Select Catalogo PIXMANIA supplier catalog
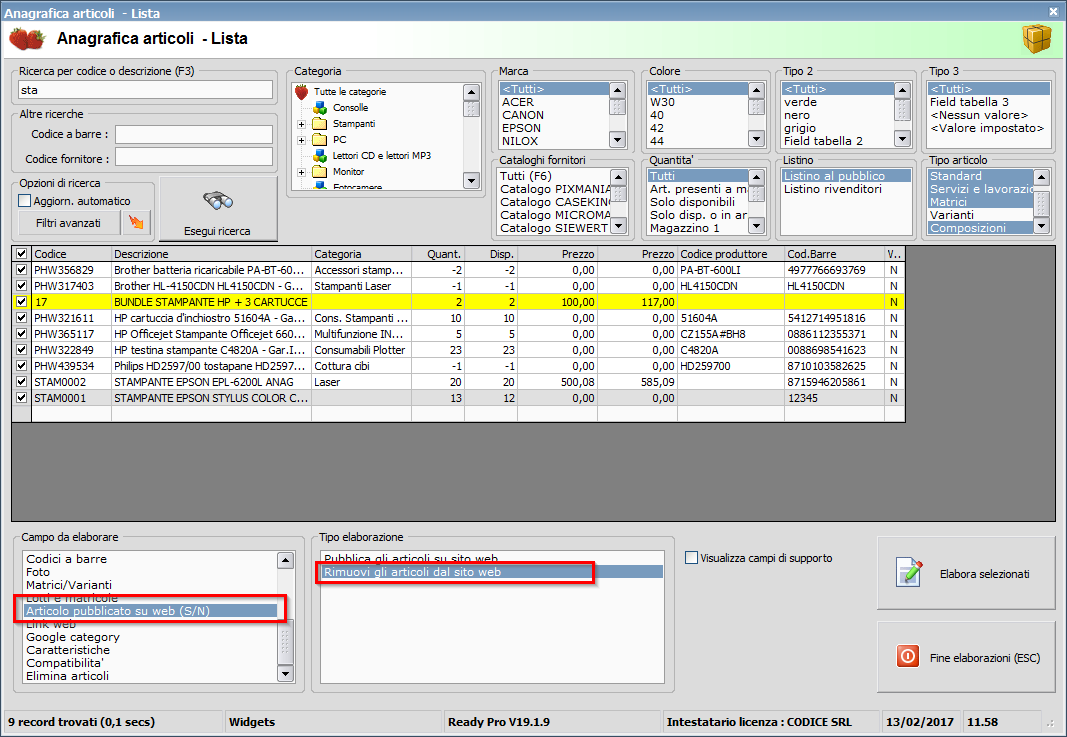Screen dimensions: 1067x737 [555, 189]
